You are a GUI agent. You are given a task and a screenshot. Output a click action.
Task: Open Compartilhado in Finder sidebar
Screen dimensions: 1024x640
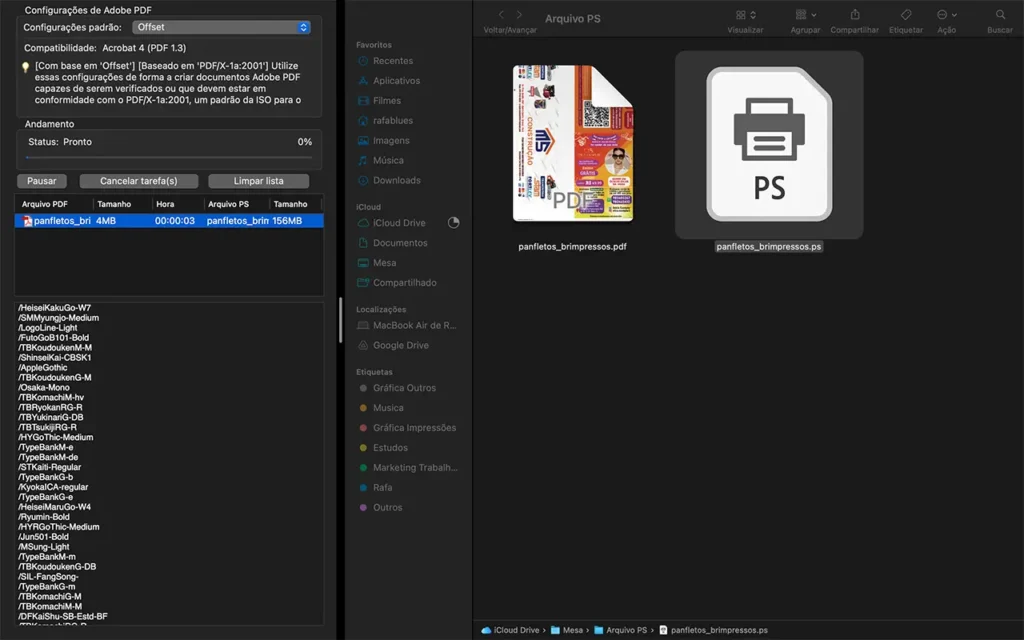point(404,283)
